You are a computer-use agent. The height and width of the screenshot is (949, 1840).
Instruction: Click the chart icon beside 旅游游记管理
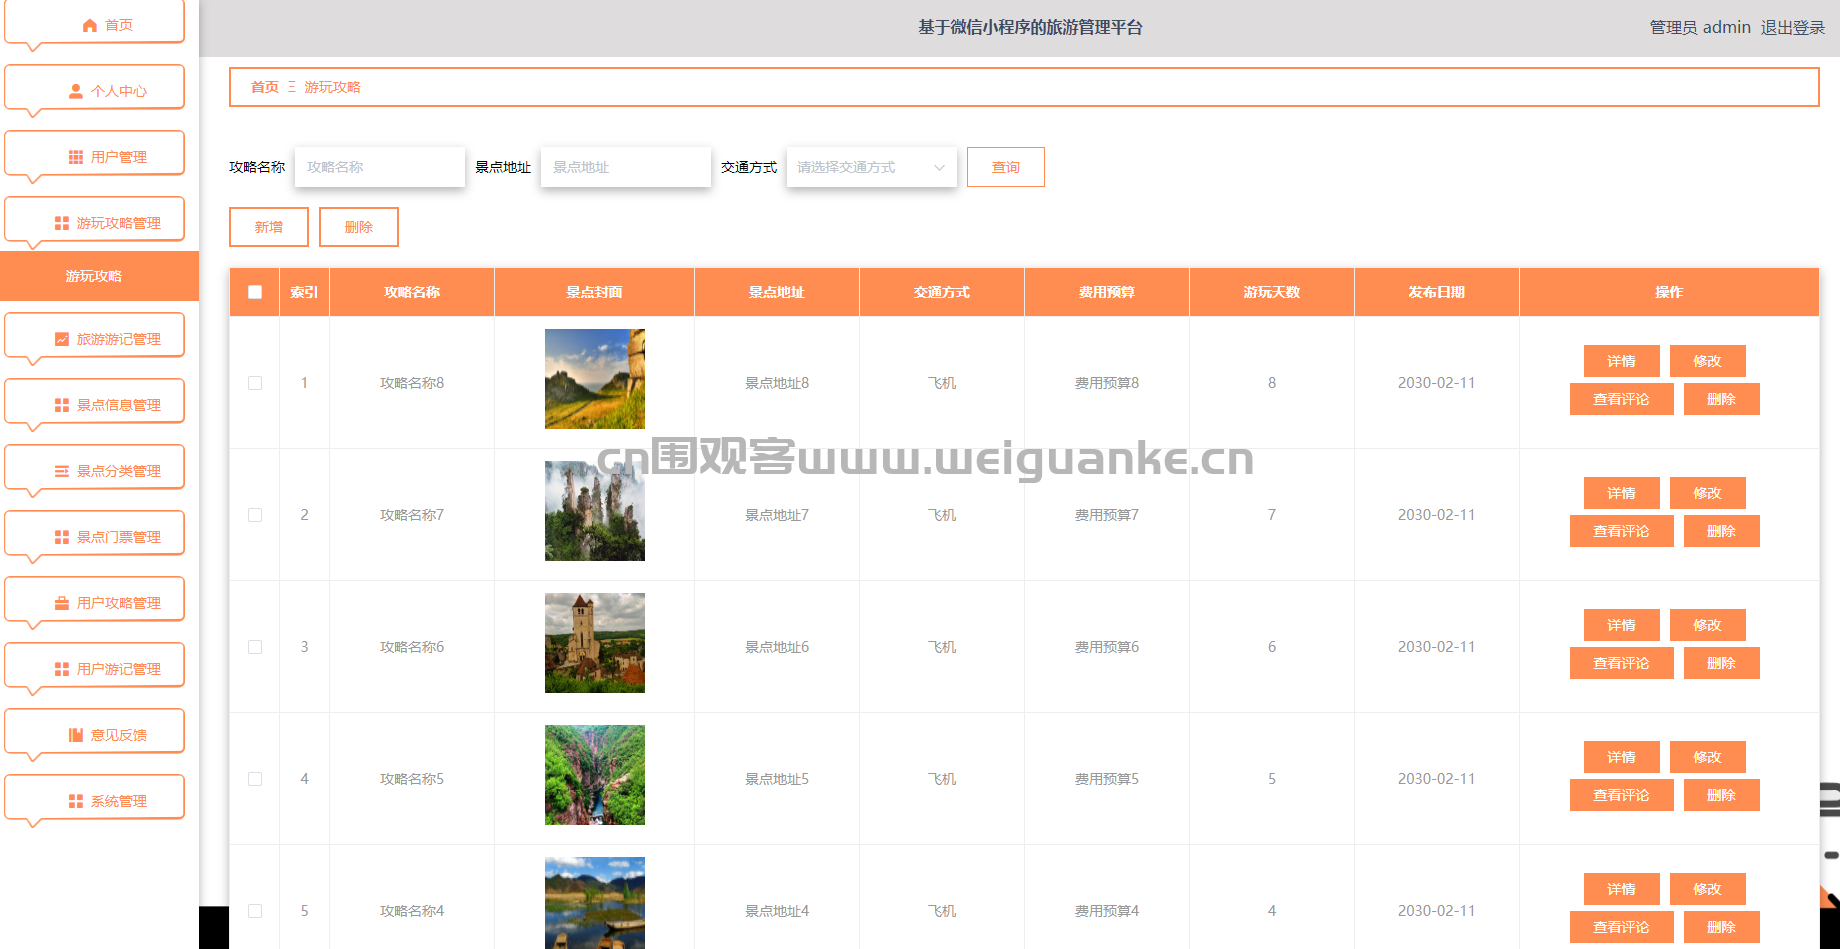62,339
